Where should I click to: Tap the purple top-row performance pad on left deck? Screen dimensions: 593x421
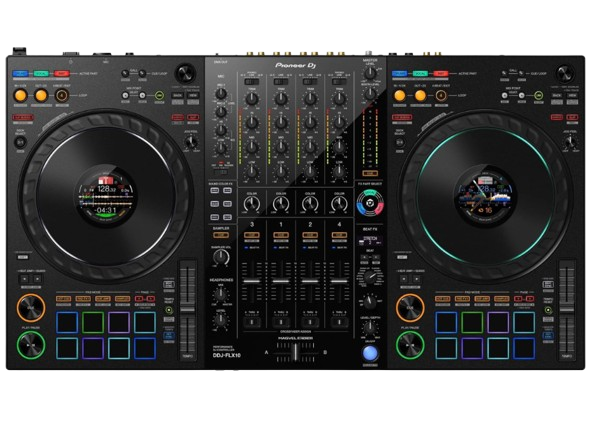coord(119,322)
